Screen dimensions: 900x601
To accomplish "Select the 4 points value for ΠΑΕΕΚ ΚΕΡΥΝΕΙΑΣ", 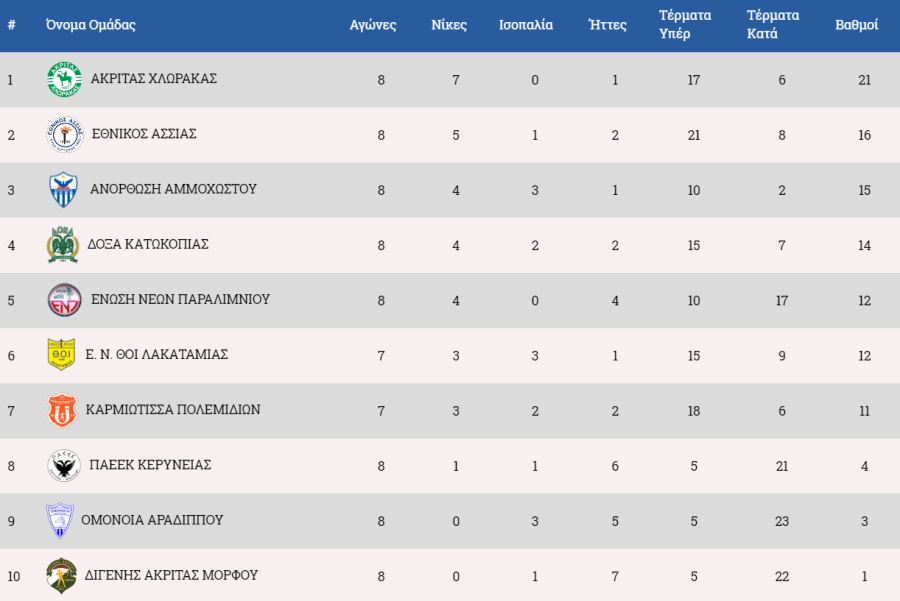I will 864,466.
